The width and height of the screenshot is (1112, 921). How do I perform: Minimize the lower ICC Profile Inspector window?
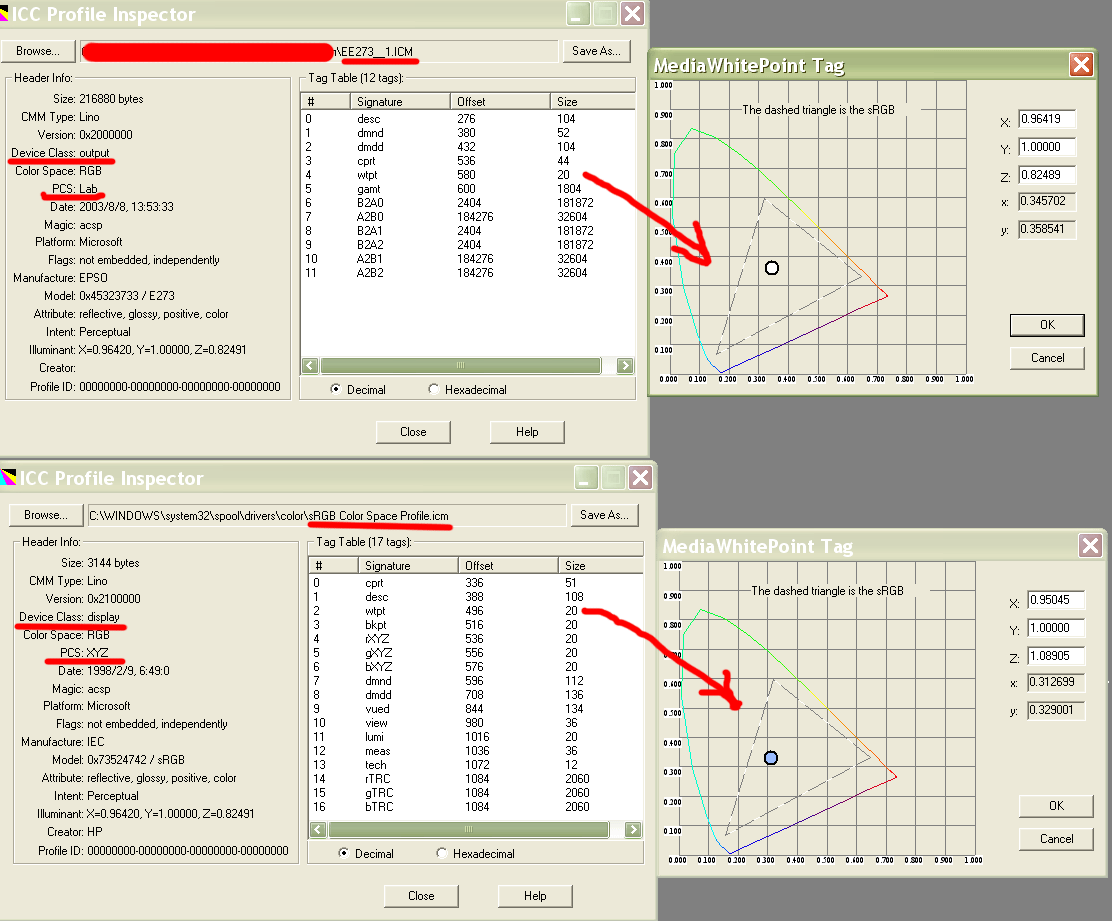(x=586, y=477)
